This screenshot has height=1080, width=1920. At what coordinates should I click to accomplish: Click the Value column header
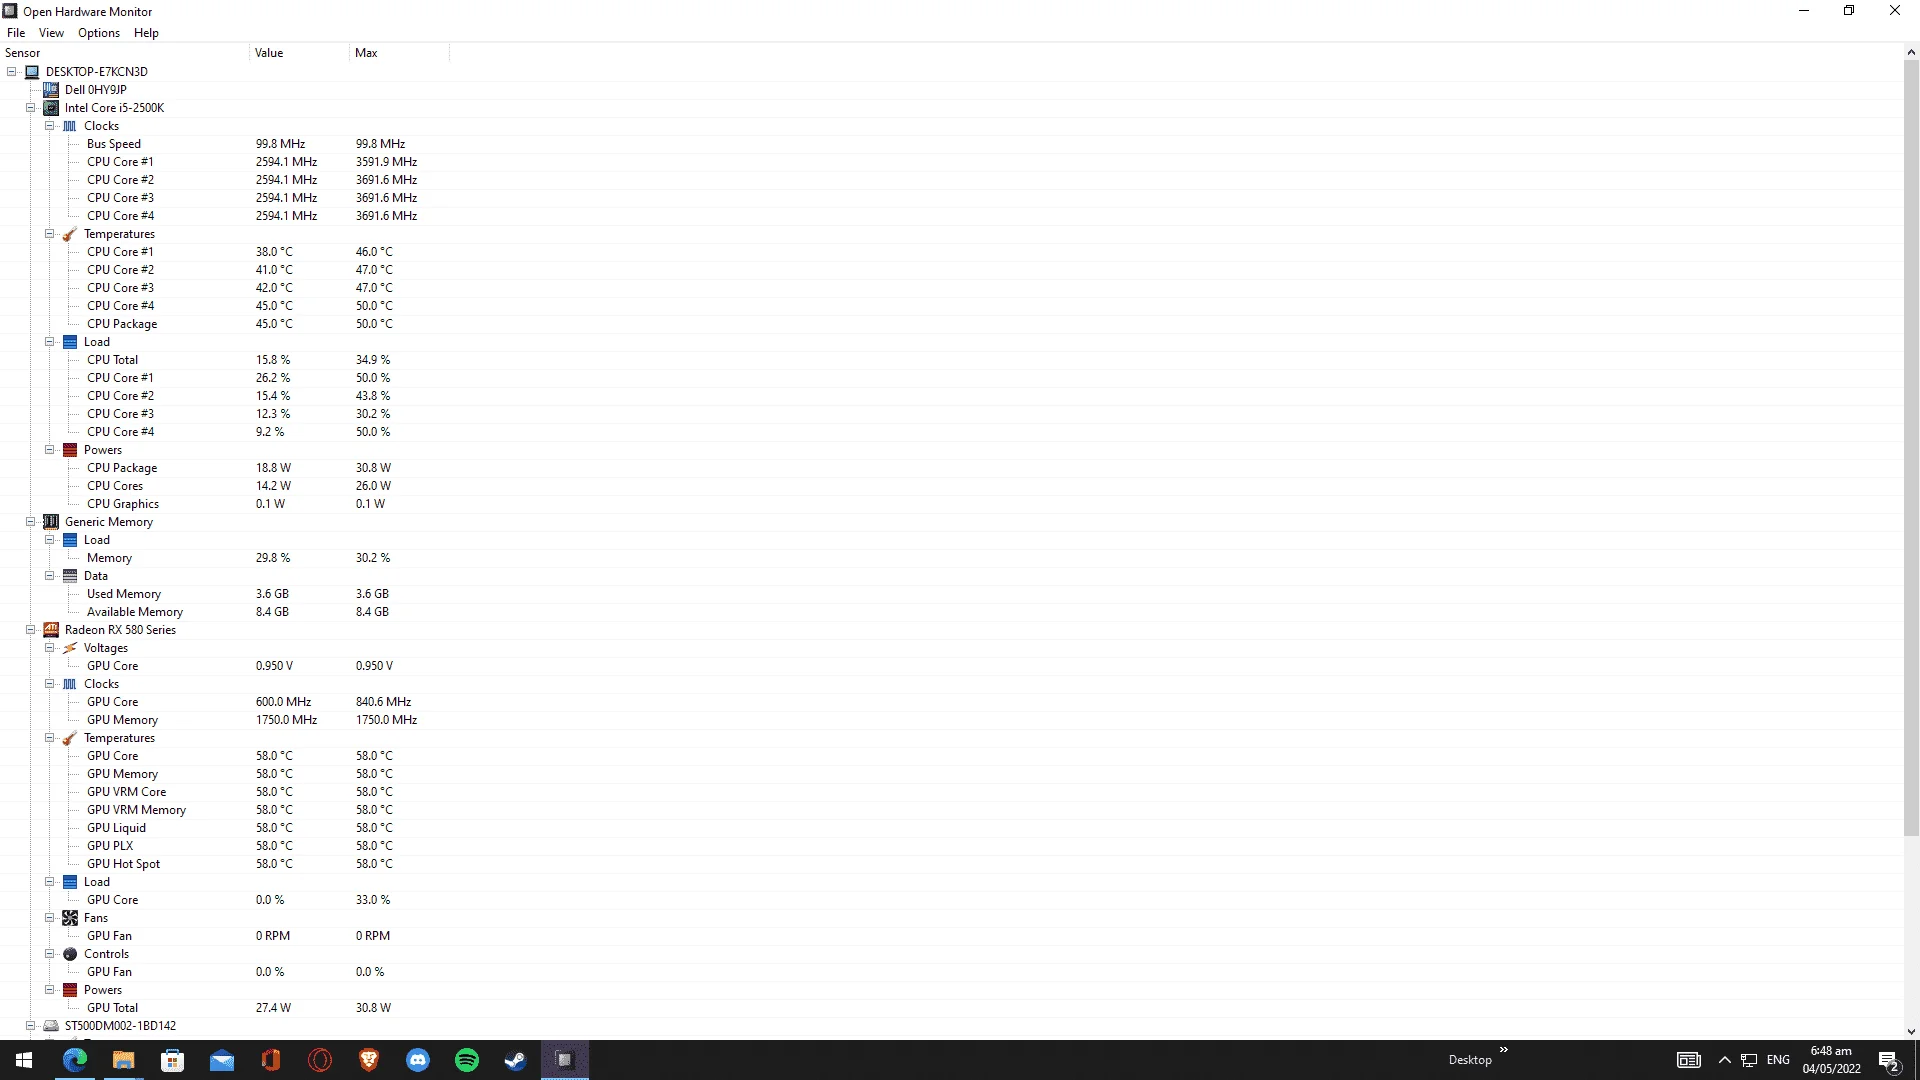[299, 53]
